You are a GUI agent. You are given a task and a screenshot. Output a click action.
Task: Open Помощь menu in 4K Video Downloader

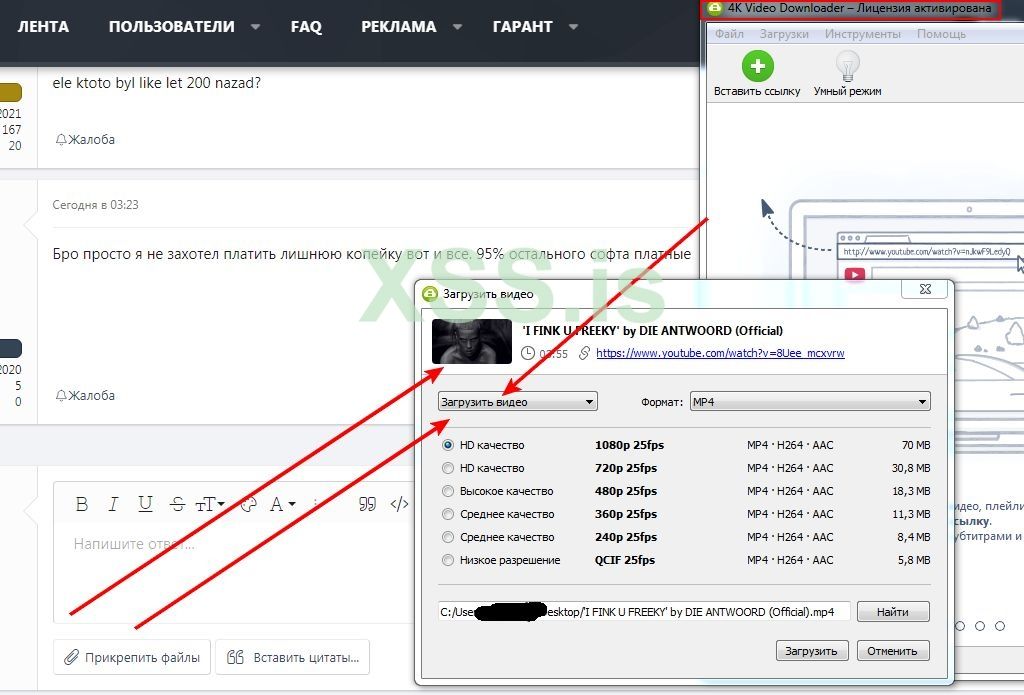[x=941, y=34]
